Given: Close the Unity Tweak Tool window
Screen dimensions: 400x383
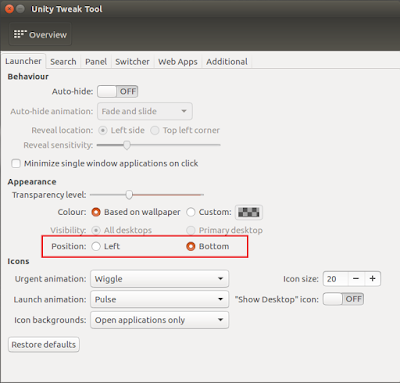Looking at the screenshot, I should coord(9,9).
